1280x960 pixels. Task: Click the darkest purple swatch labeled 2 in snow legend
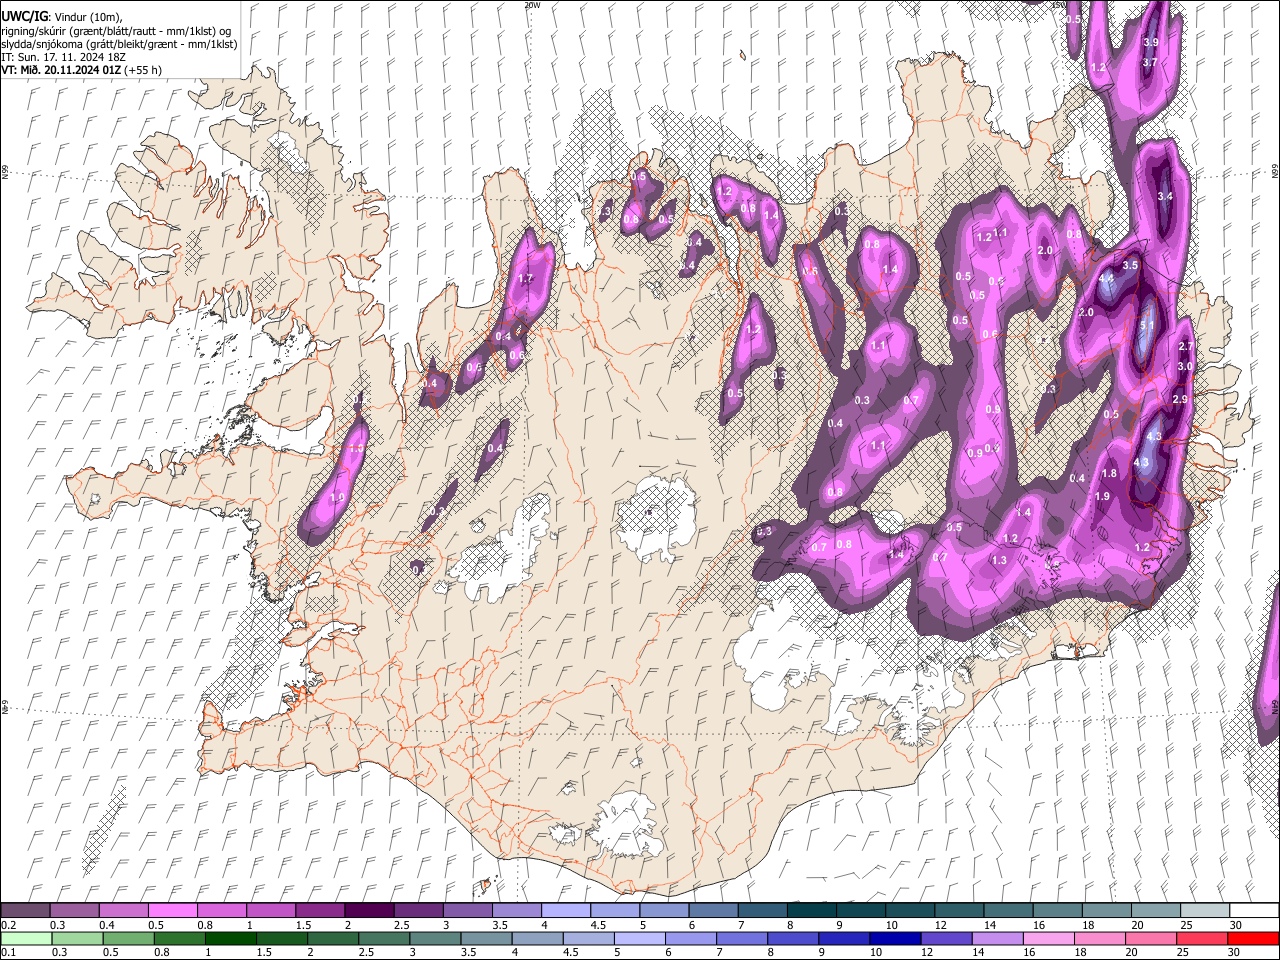(369, 911)
